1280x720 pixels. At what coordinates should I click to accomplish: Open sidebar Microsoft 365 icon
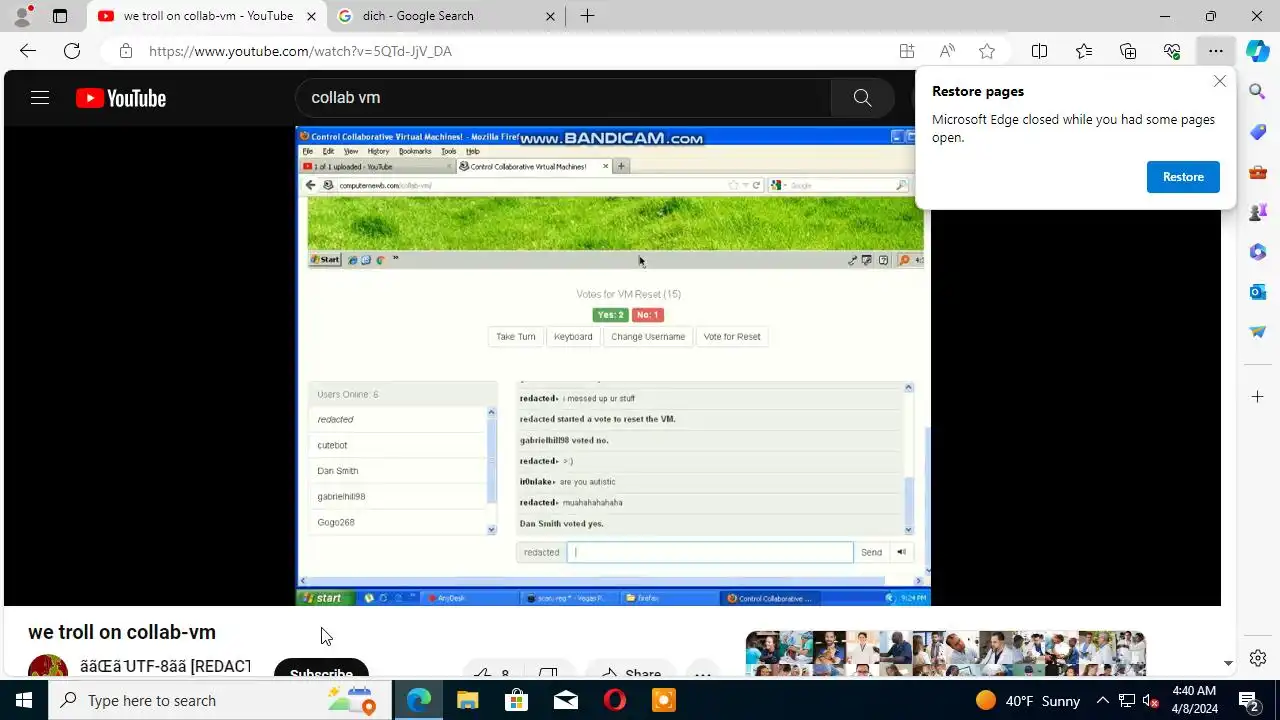[1258, 252]
